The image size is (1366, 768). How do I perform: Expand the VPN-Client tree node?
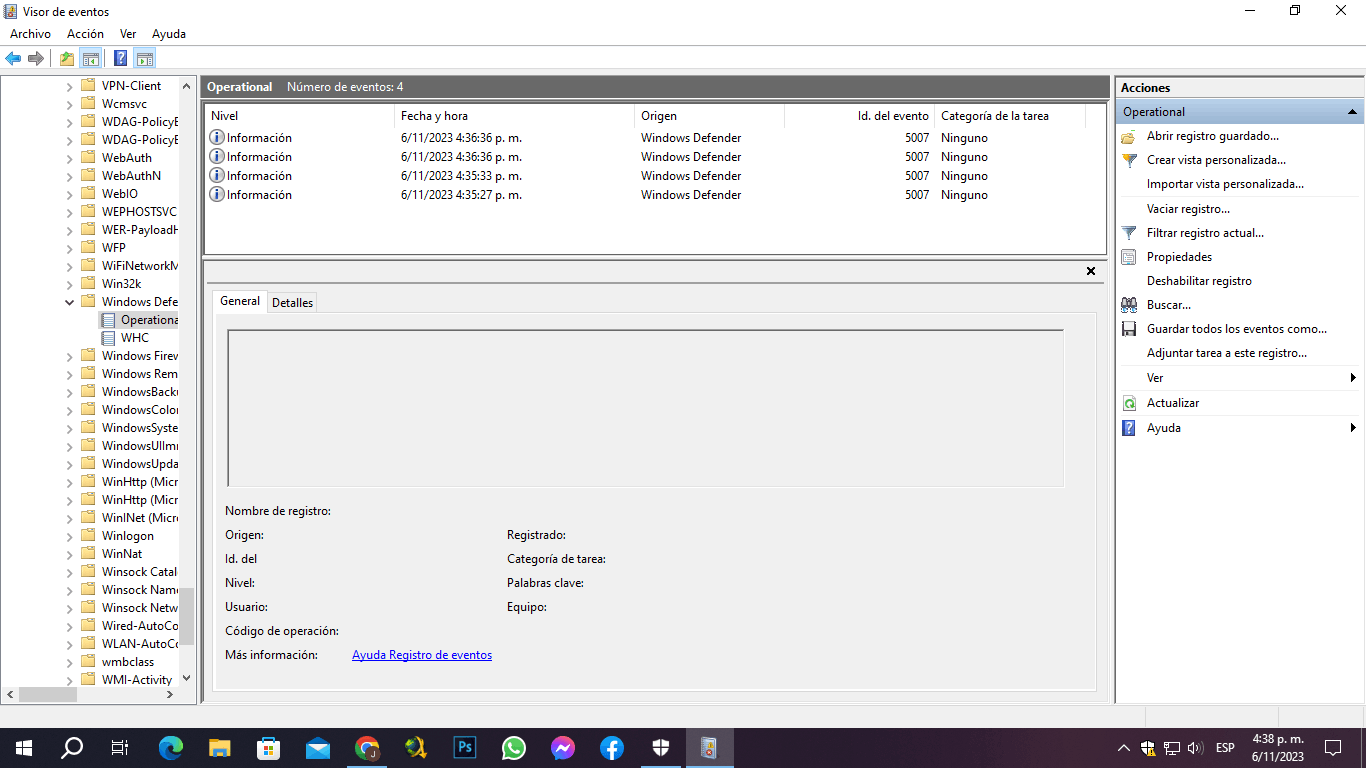click(x=69, y=86)
